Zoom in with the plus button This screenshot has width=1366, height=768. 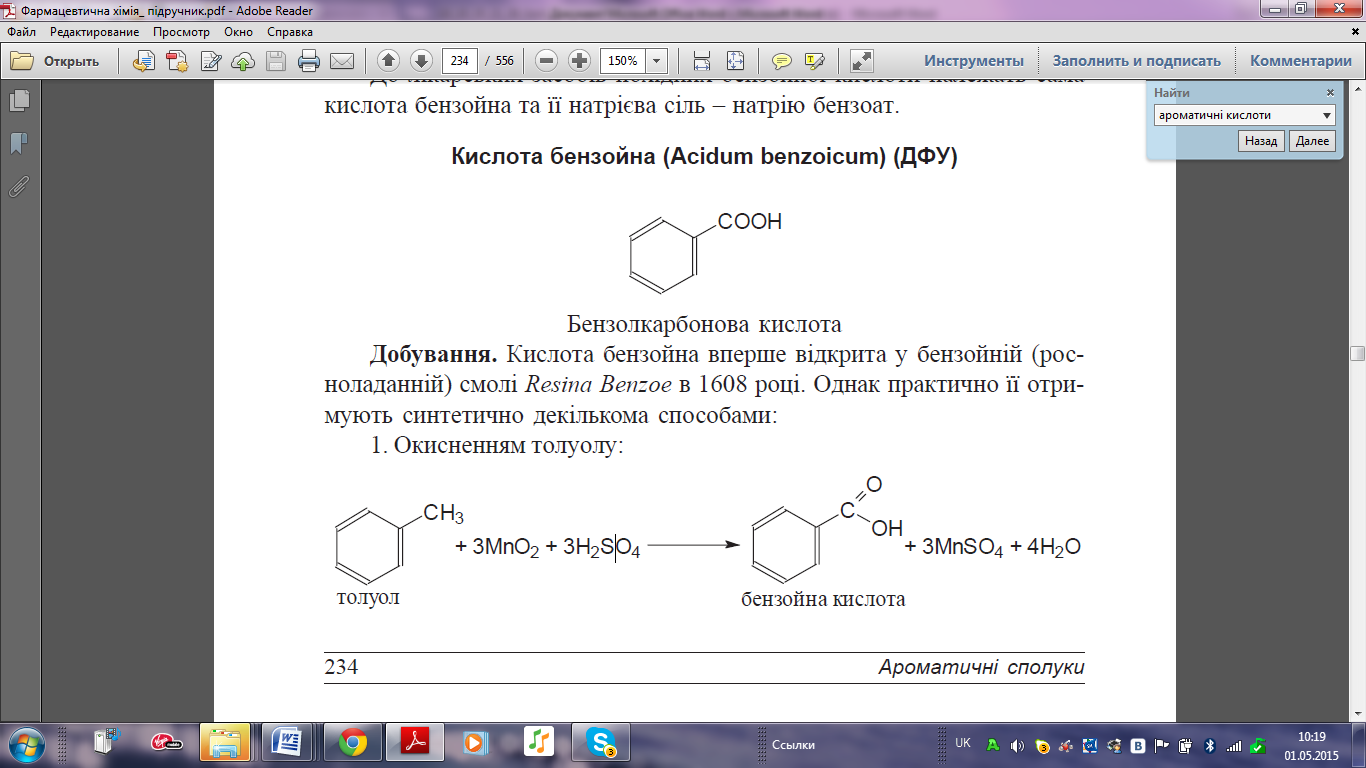[x=579, y=60]
